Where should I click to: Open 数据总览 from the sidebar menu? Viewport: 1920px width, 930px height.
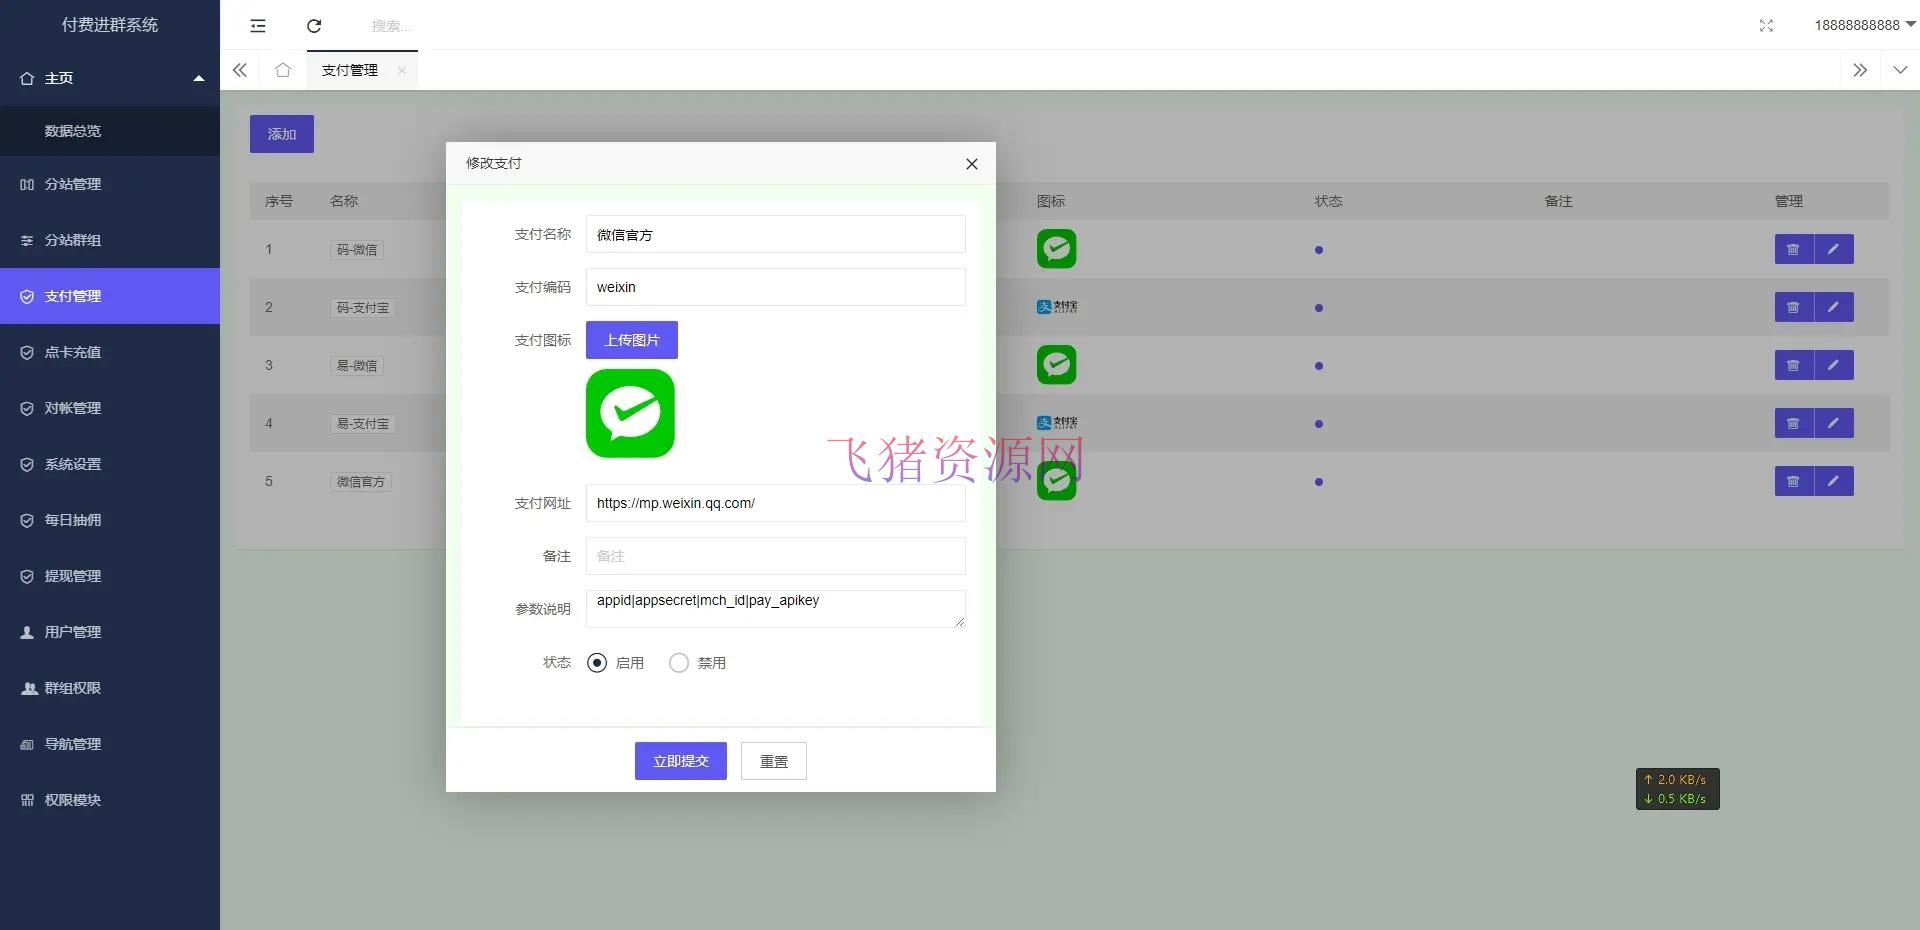tap(71, 131)
